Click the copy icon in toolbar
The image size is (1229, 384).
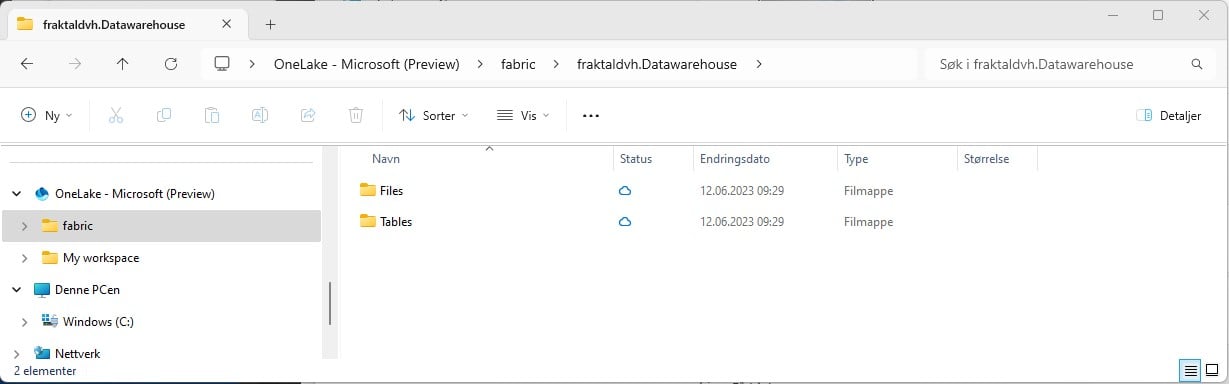click(x=164, y=115)
